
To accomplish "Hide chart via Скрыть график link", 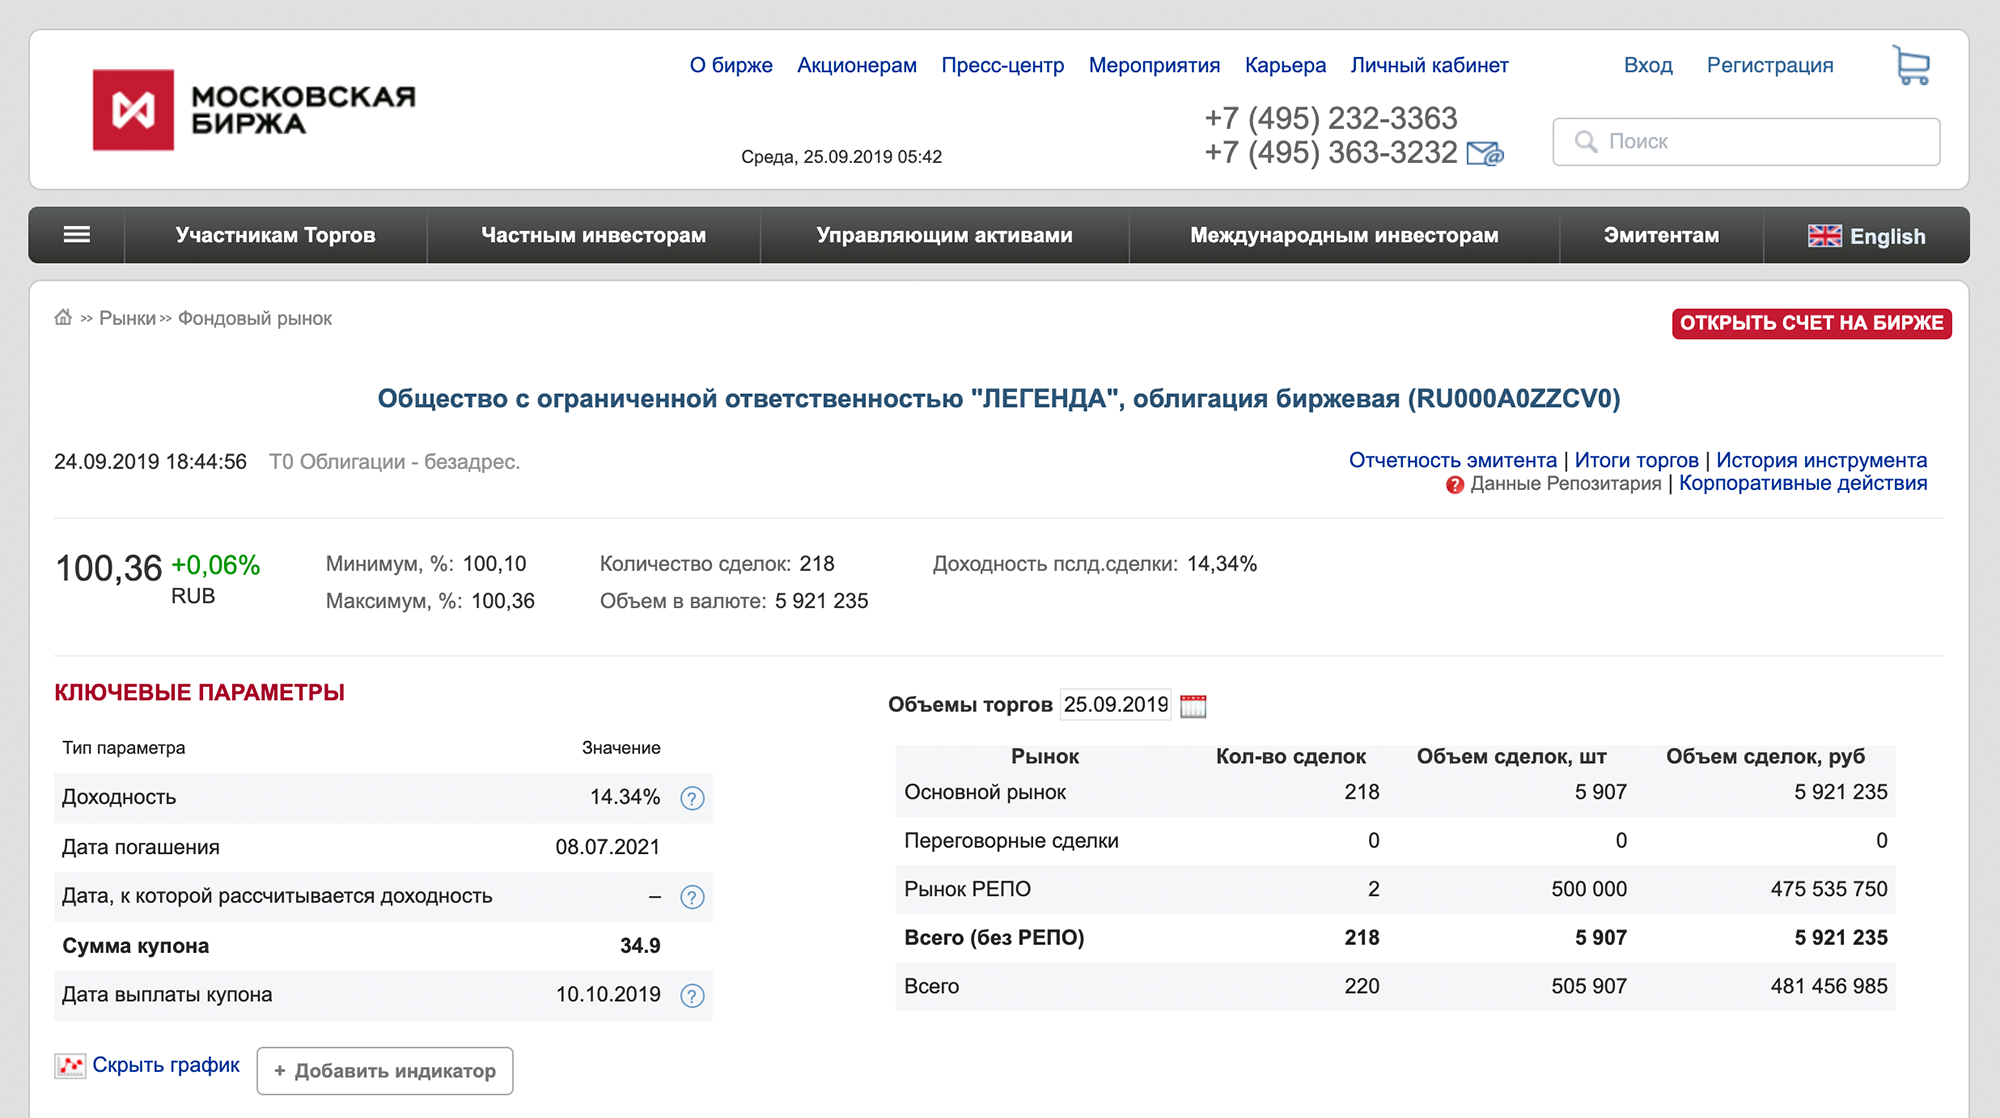I will (x=166, y=1065).
